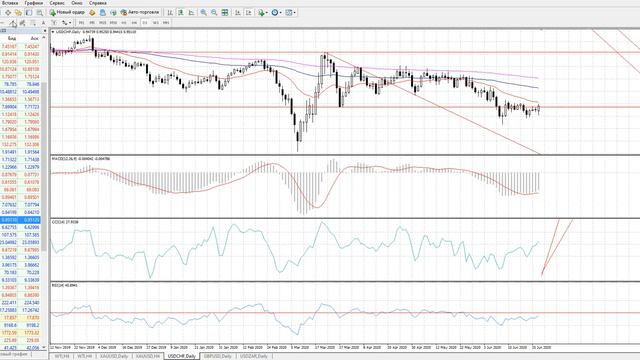Select the Market Watch row with bid 1772.50
640x360 pixels.
tap(20, 333)
